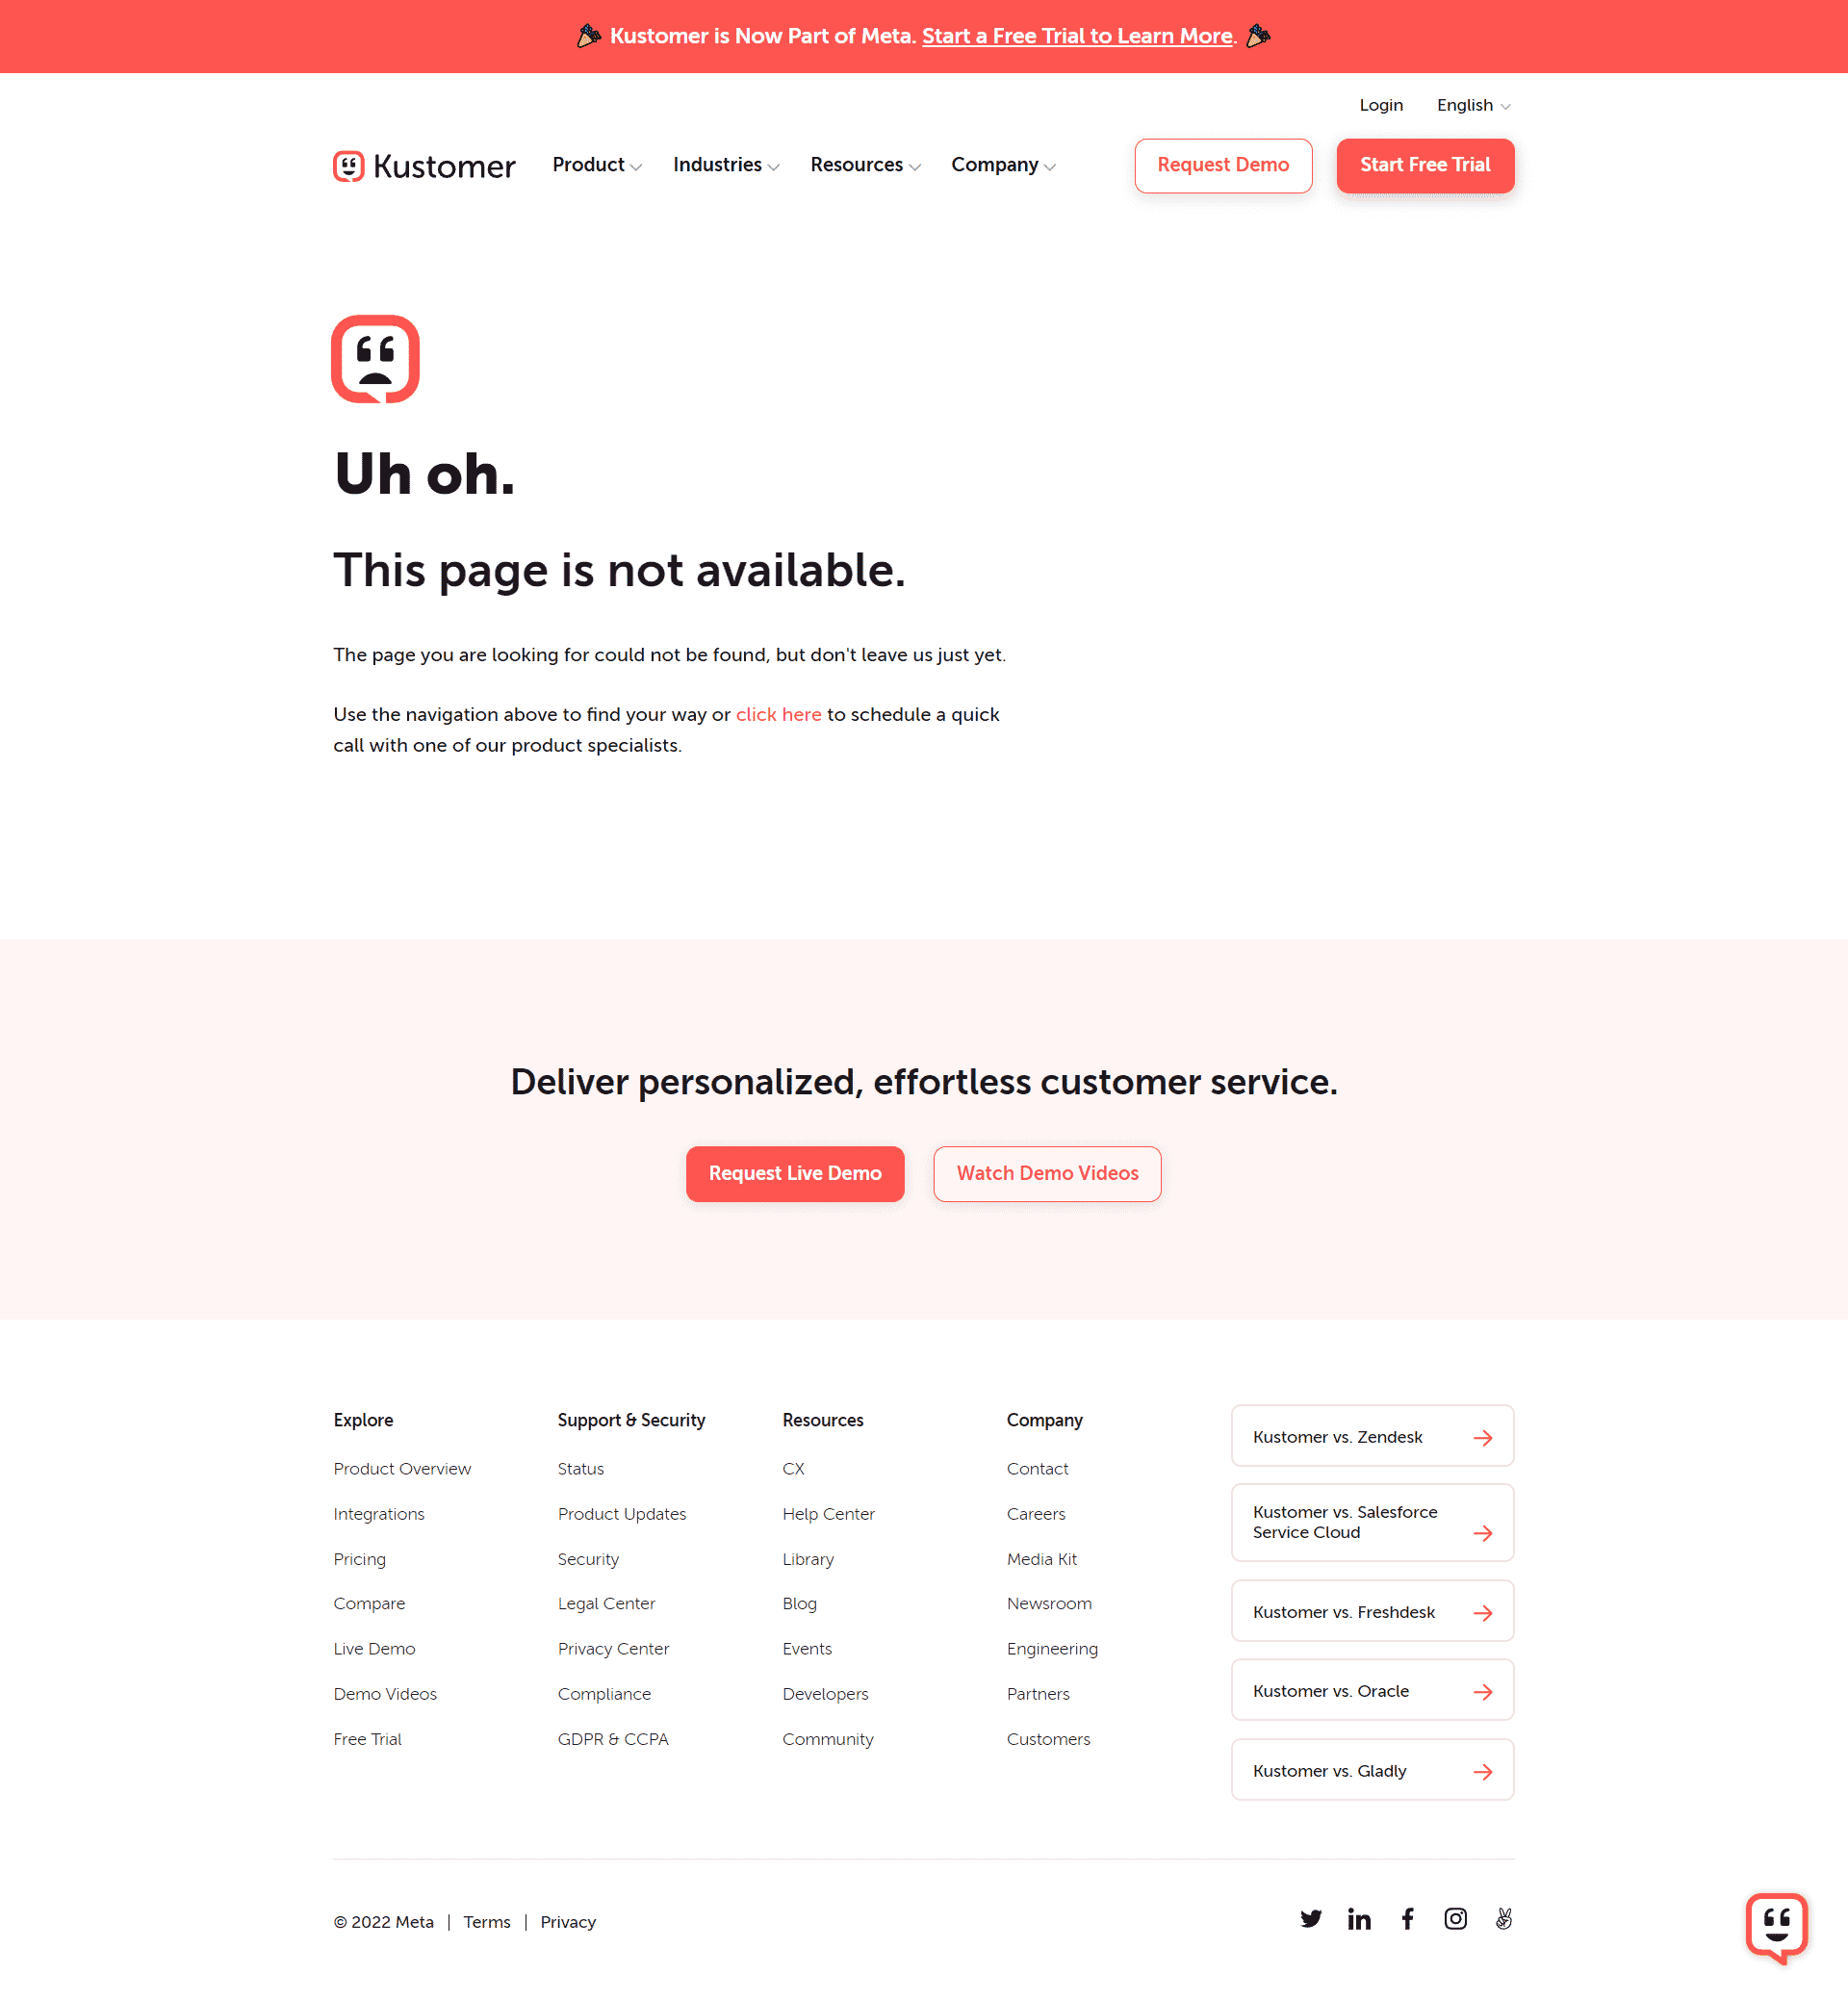Screen dimensions: 1848x2000
Task: Click the Facebook social icon
Action: tap(1407, 1918)
